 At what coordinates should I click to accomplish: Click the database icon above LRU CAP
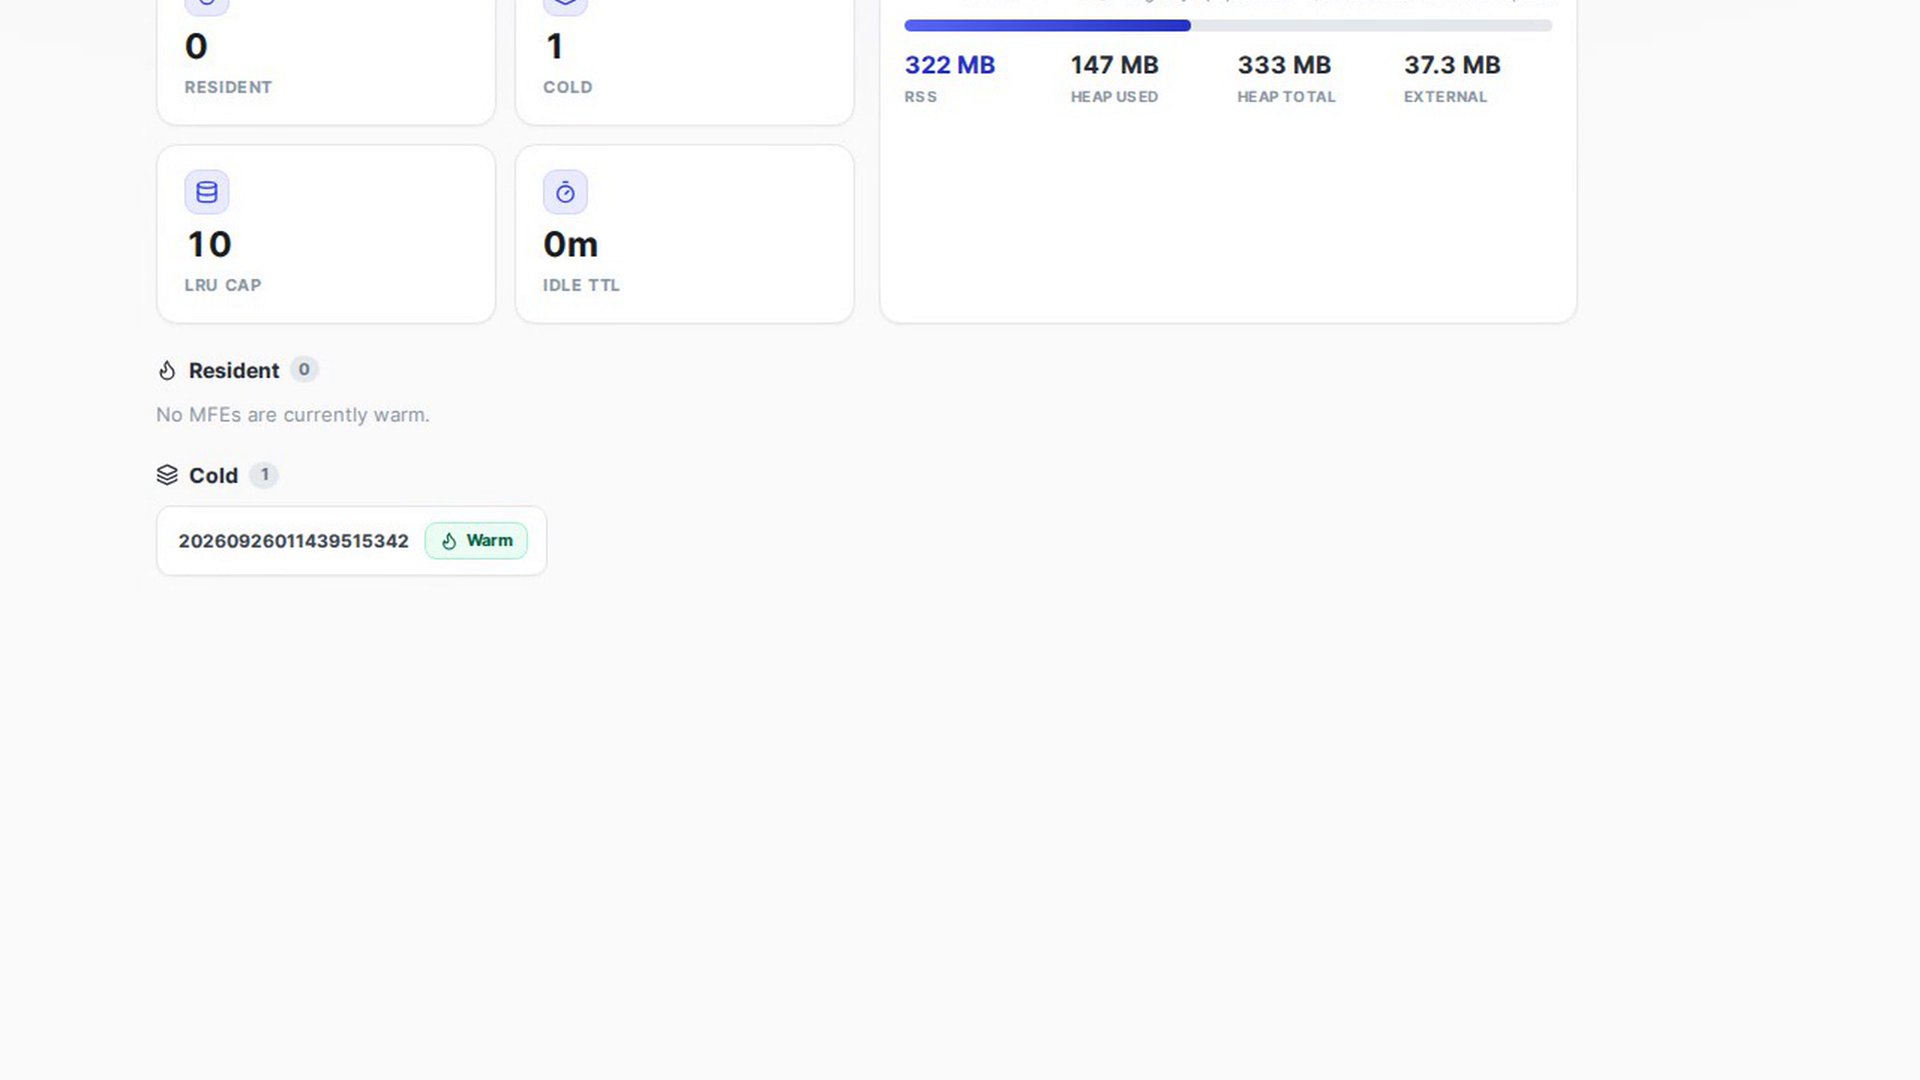(x=207, y=192)
